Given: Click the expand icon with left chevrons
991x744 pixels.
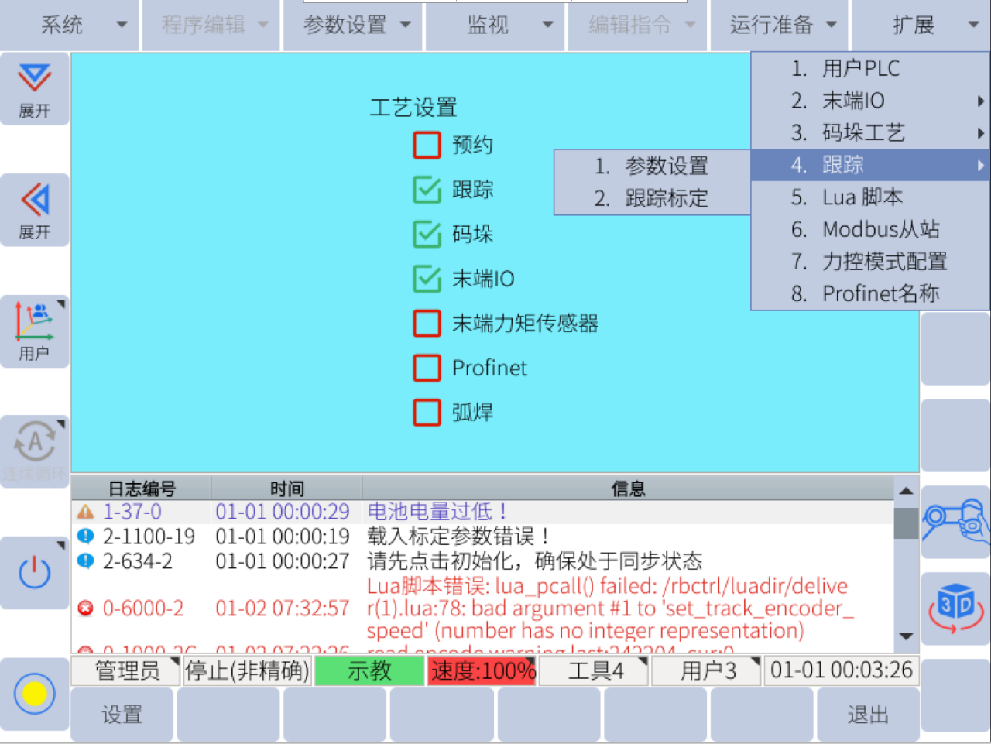Looking at the screenshot, I should (x=35, y=210).
